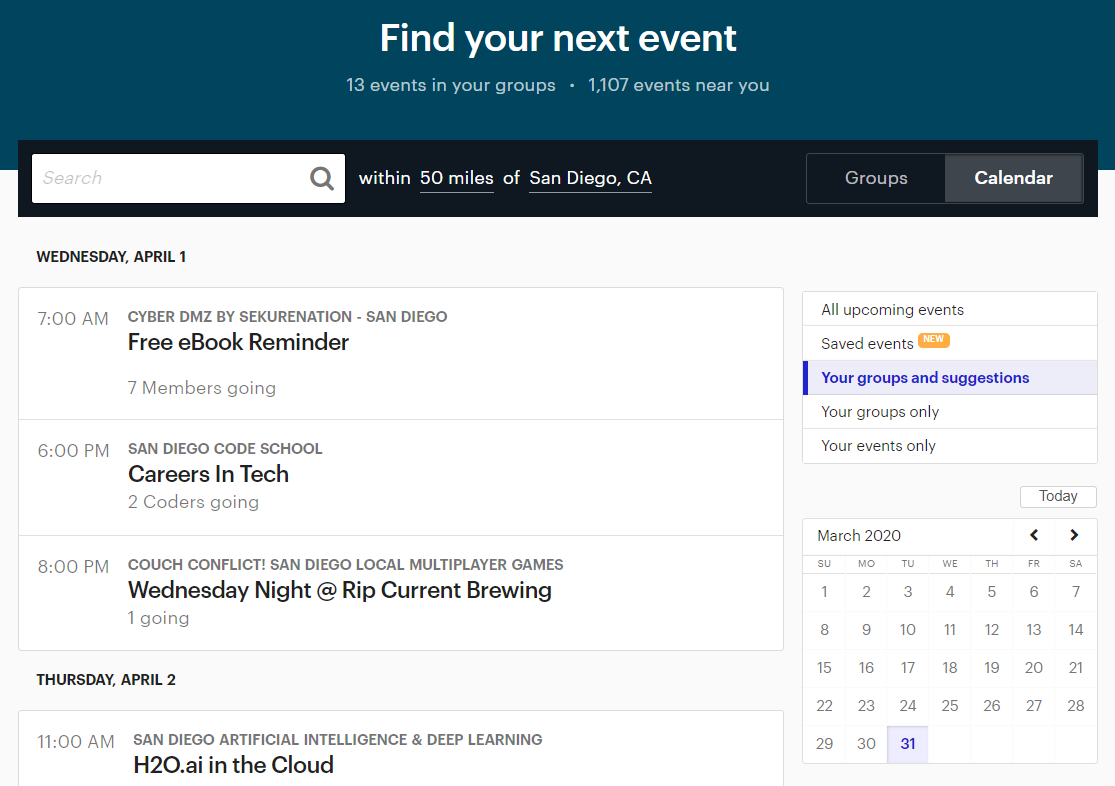Visit San Diego Artificial Intelligence group
The height and width of the screenshot is (786, 1115).
338,740
